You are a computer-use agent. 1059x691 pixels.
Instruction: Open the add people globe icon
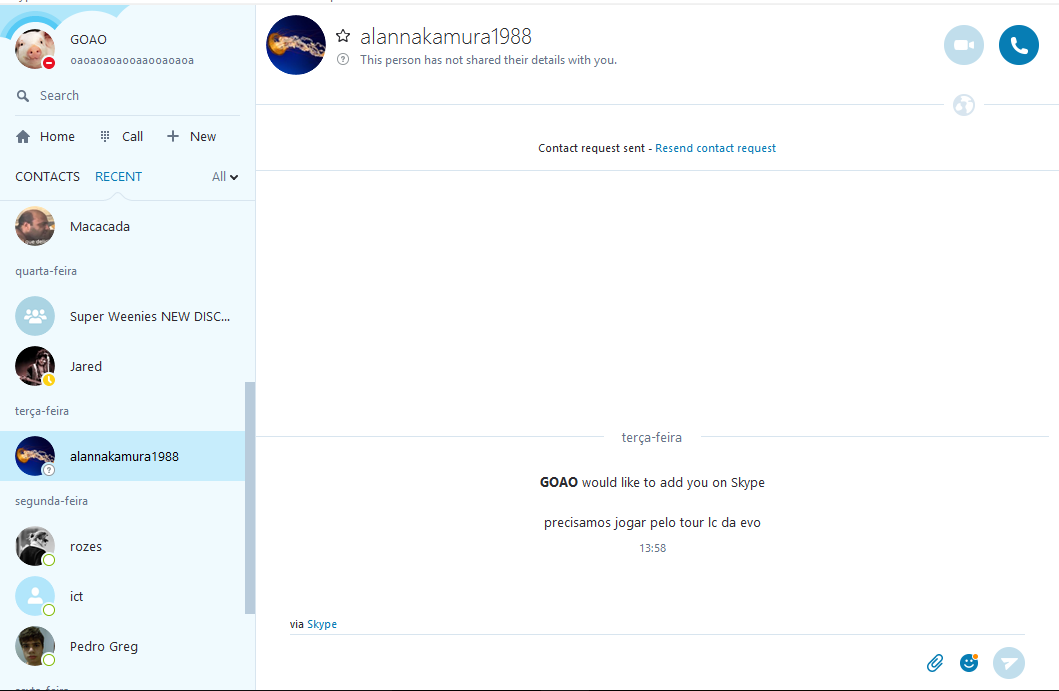[964, 105]
